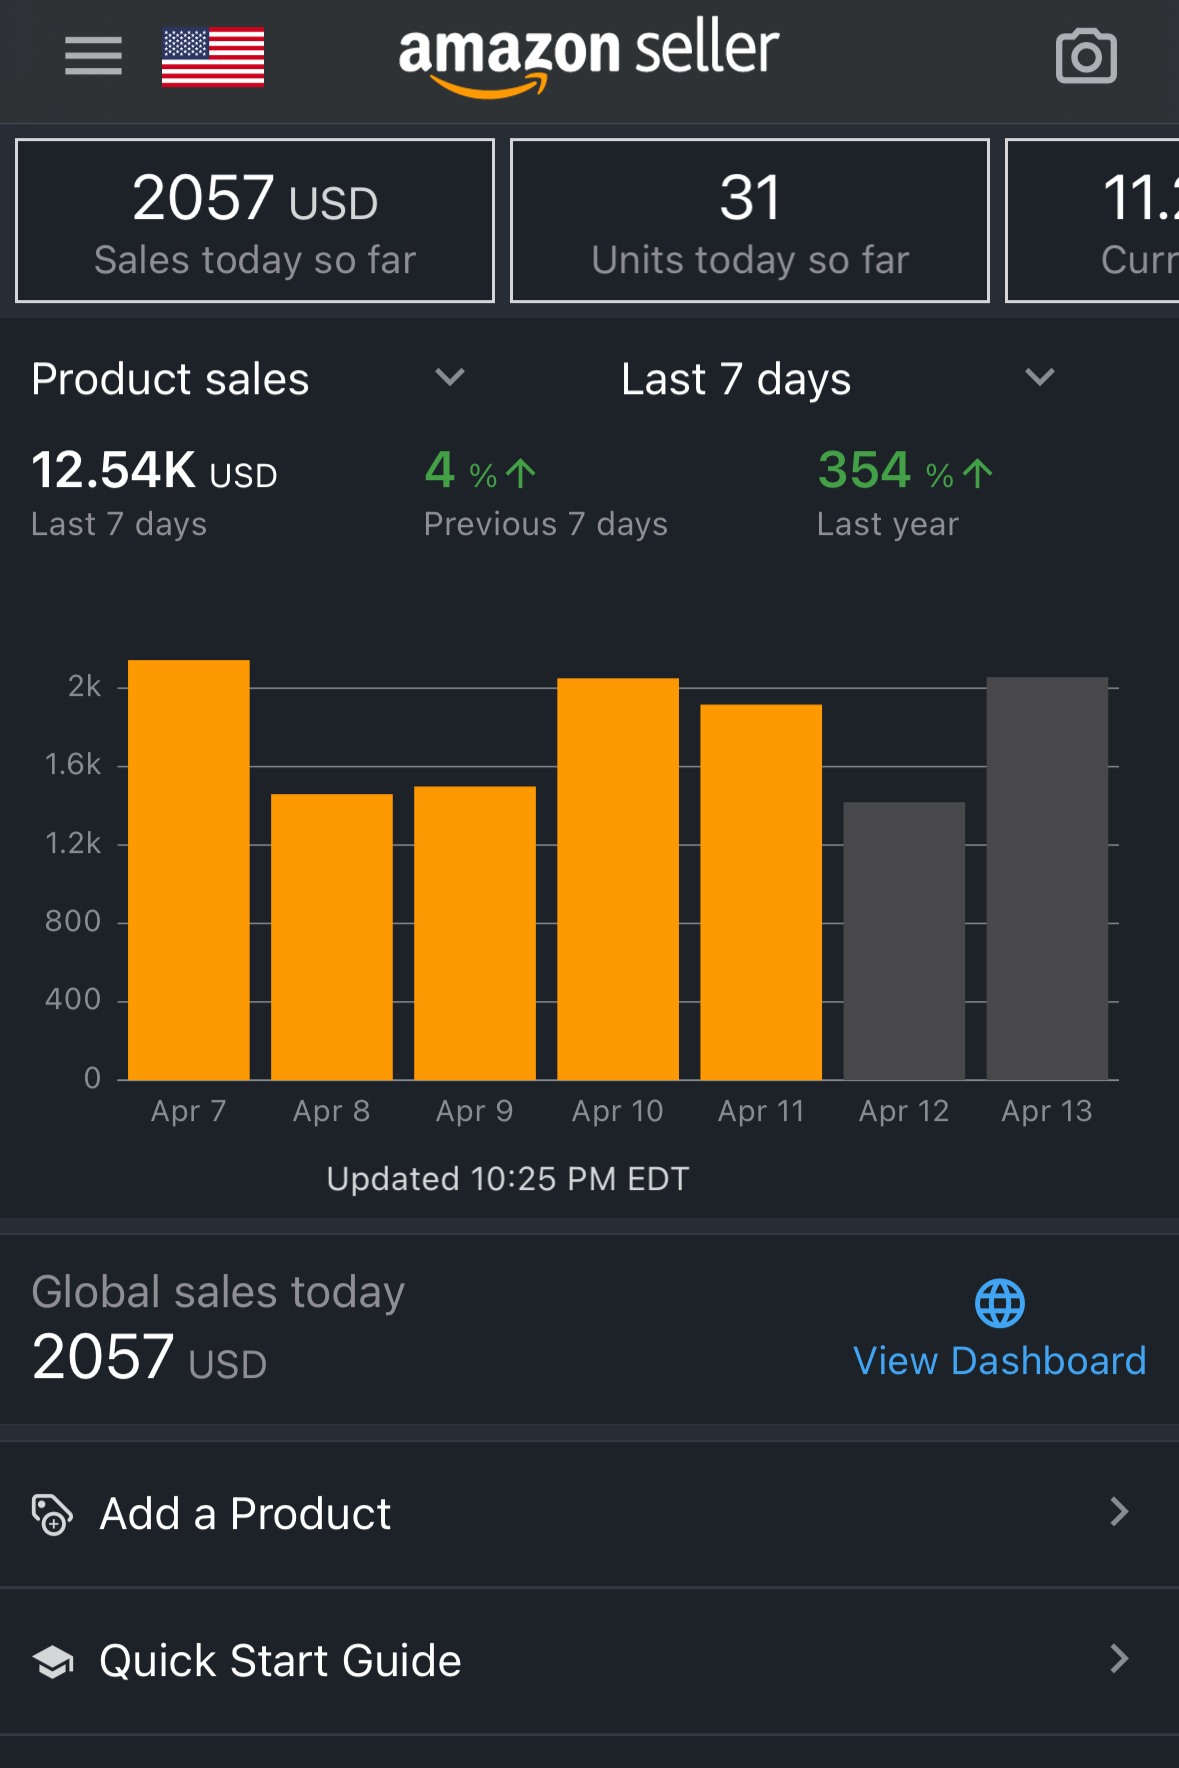Select the Add a Product menu row
This screenshot has width=1179, height=1768.
pyautogui.click(x=589, y=1514)
